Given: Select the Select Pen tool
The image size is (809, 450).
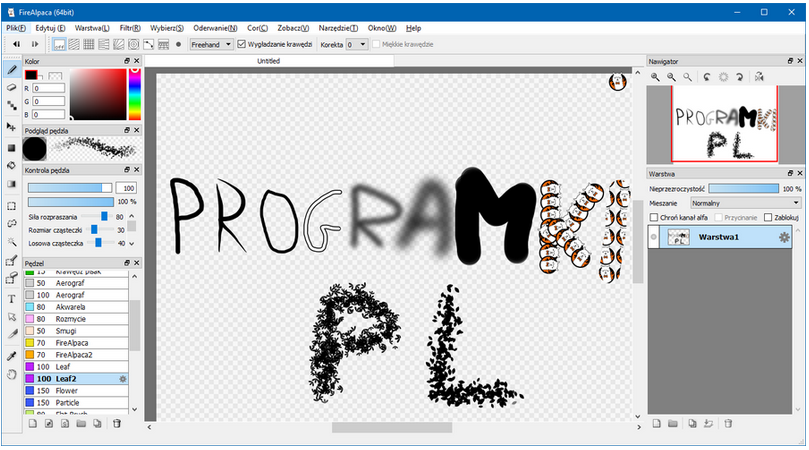Looking at the screenshot, I should [11, 261].
